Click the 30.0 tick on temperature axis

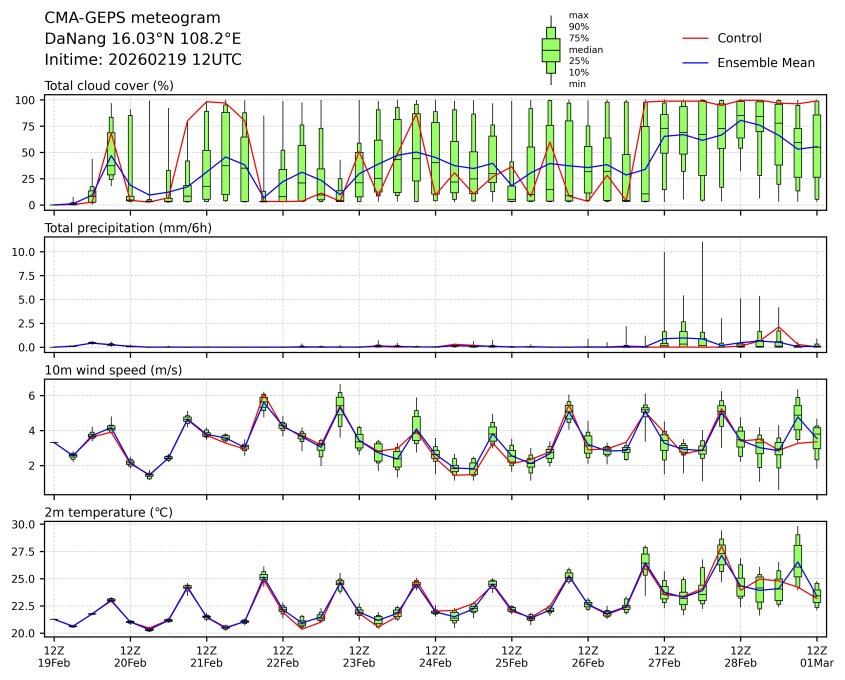(x=28, y=524)
